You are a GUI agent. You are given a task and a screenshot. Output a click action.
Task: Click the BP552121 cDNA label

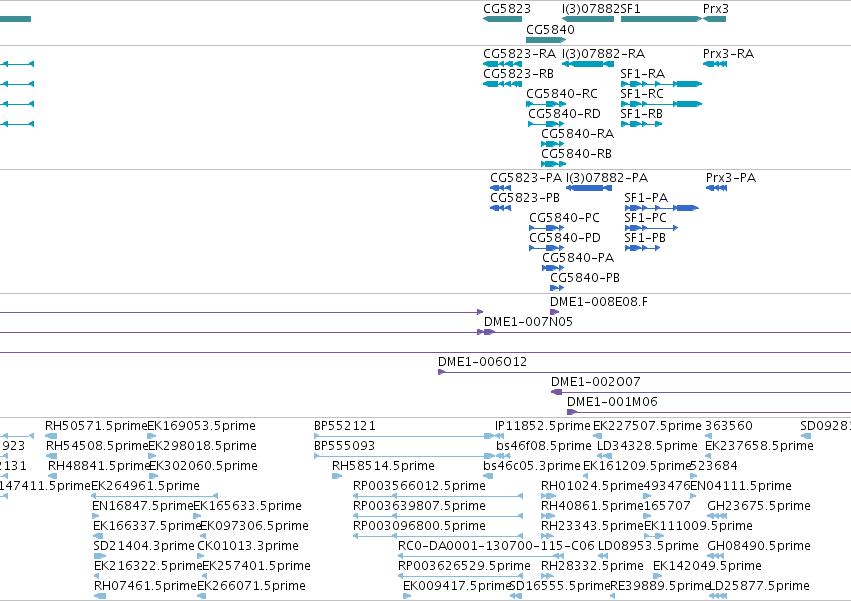click(345, 426)
